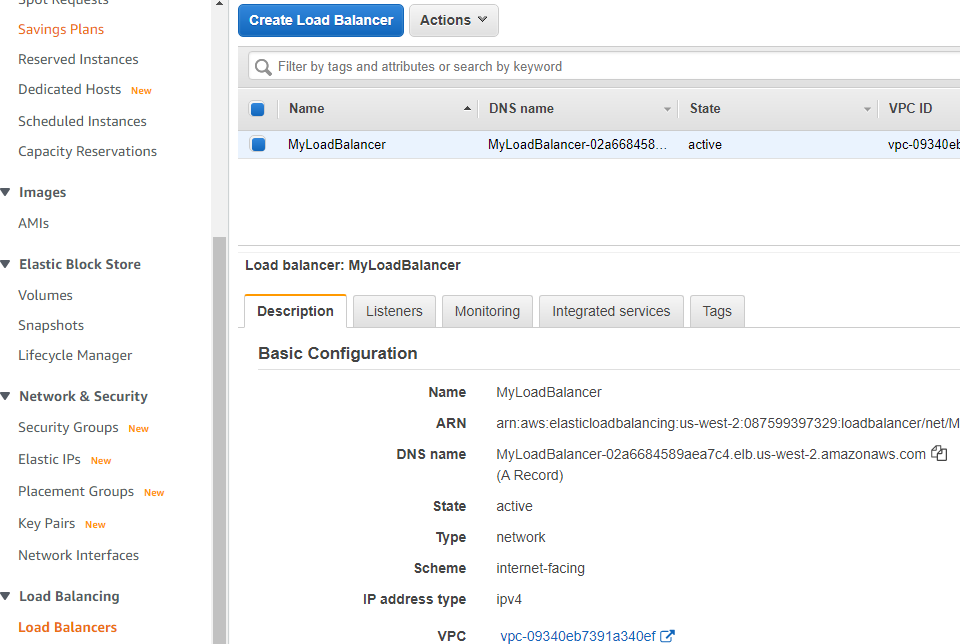Open Security Groups in the sidebar
The width and height of the screenshot is (960, 644).
[x=68, y=427]
